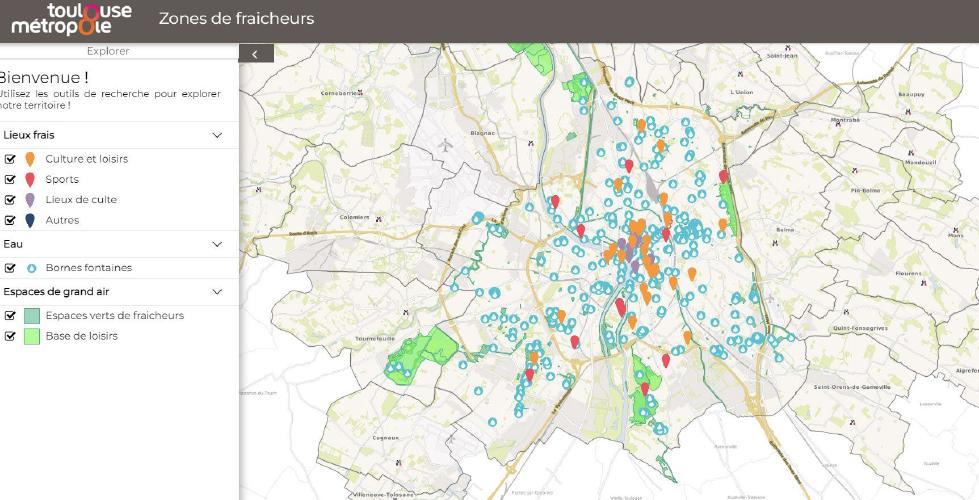The height and width of the screenshot is (500, 979).
Task: Click the Bienvenue ! heading
Action: pyautogui.click(x=42, y=78)
